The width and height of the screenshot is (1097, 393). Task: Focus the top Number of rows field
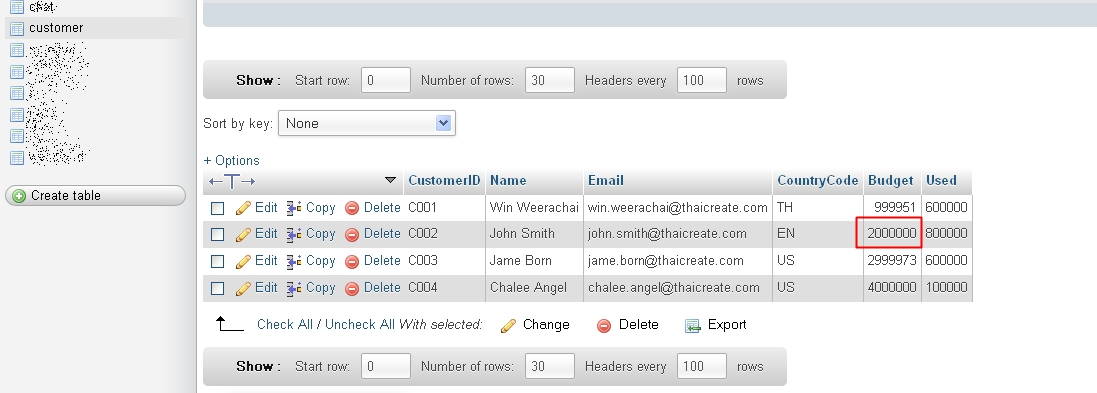click(550, 80)
